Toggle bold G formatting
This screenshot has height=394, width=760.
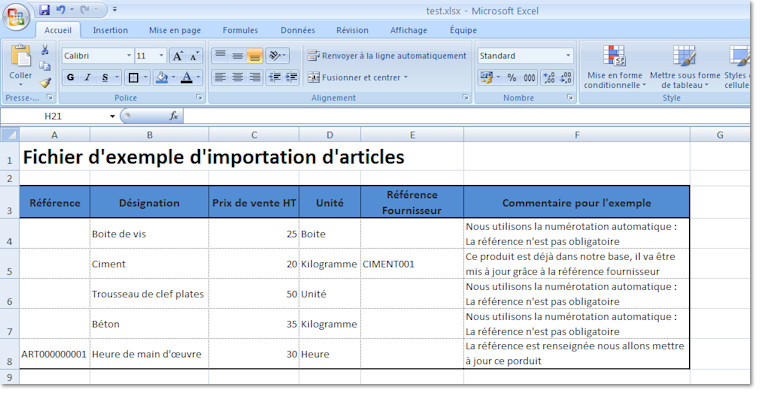(71, 78)
